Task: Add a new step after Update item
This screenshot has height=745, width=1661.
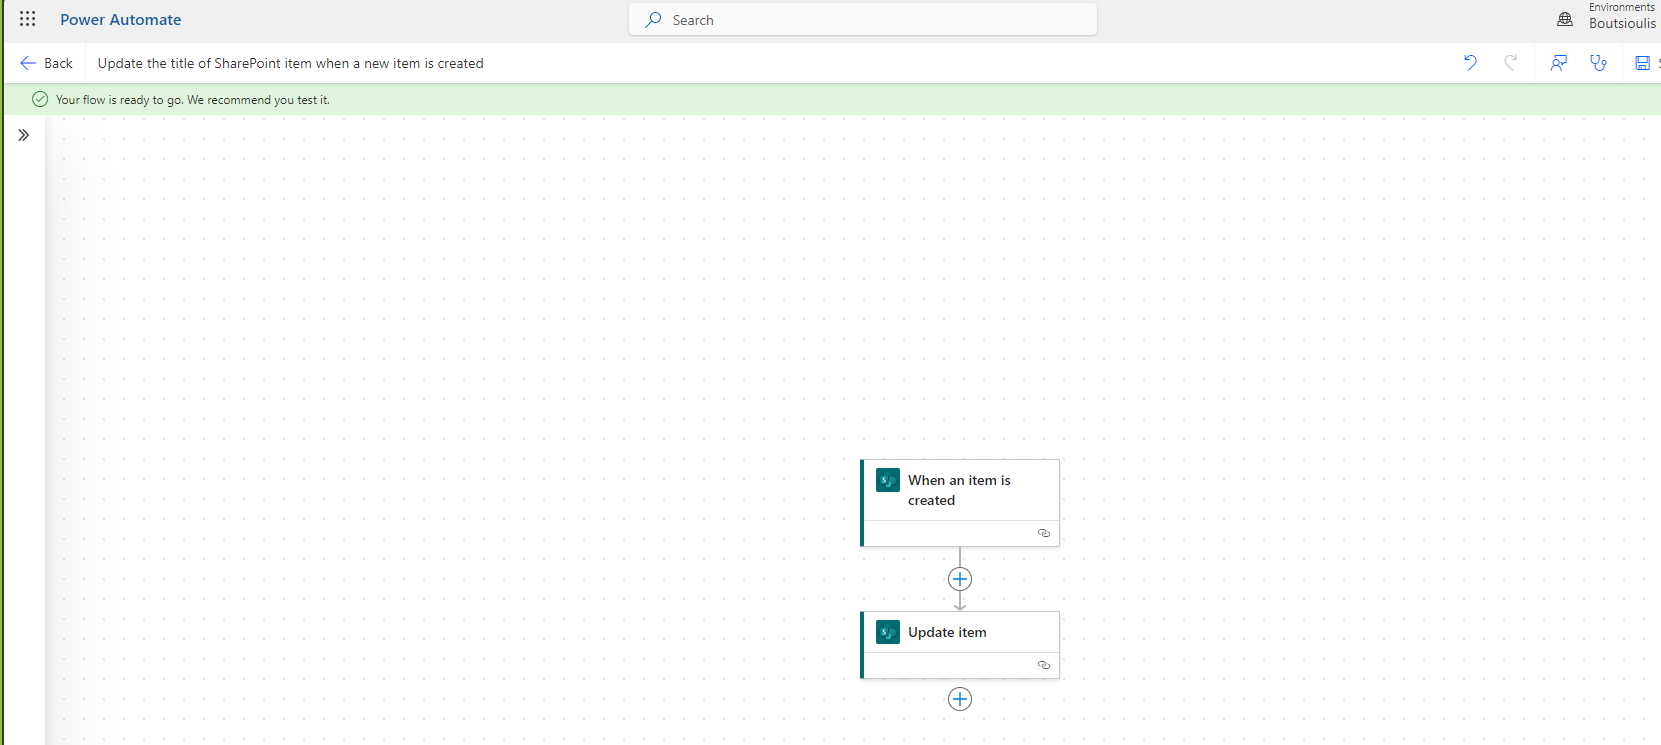Action: point(960,699)
